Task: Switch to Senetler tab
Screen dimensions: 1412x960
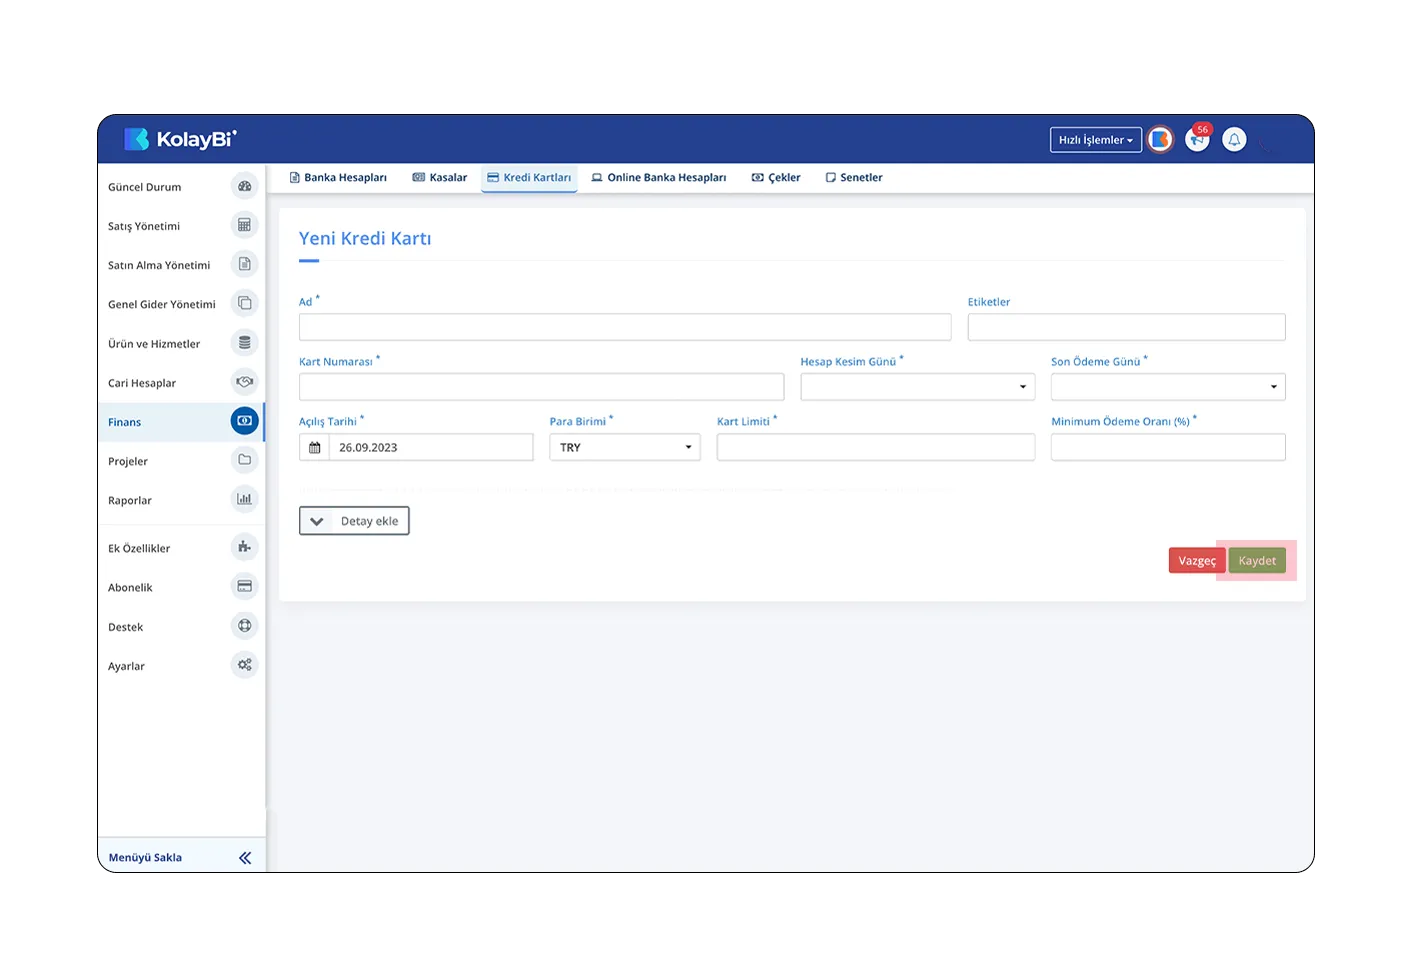Action: [854, 178]
